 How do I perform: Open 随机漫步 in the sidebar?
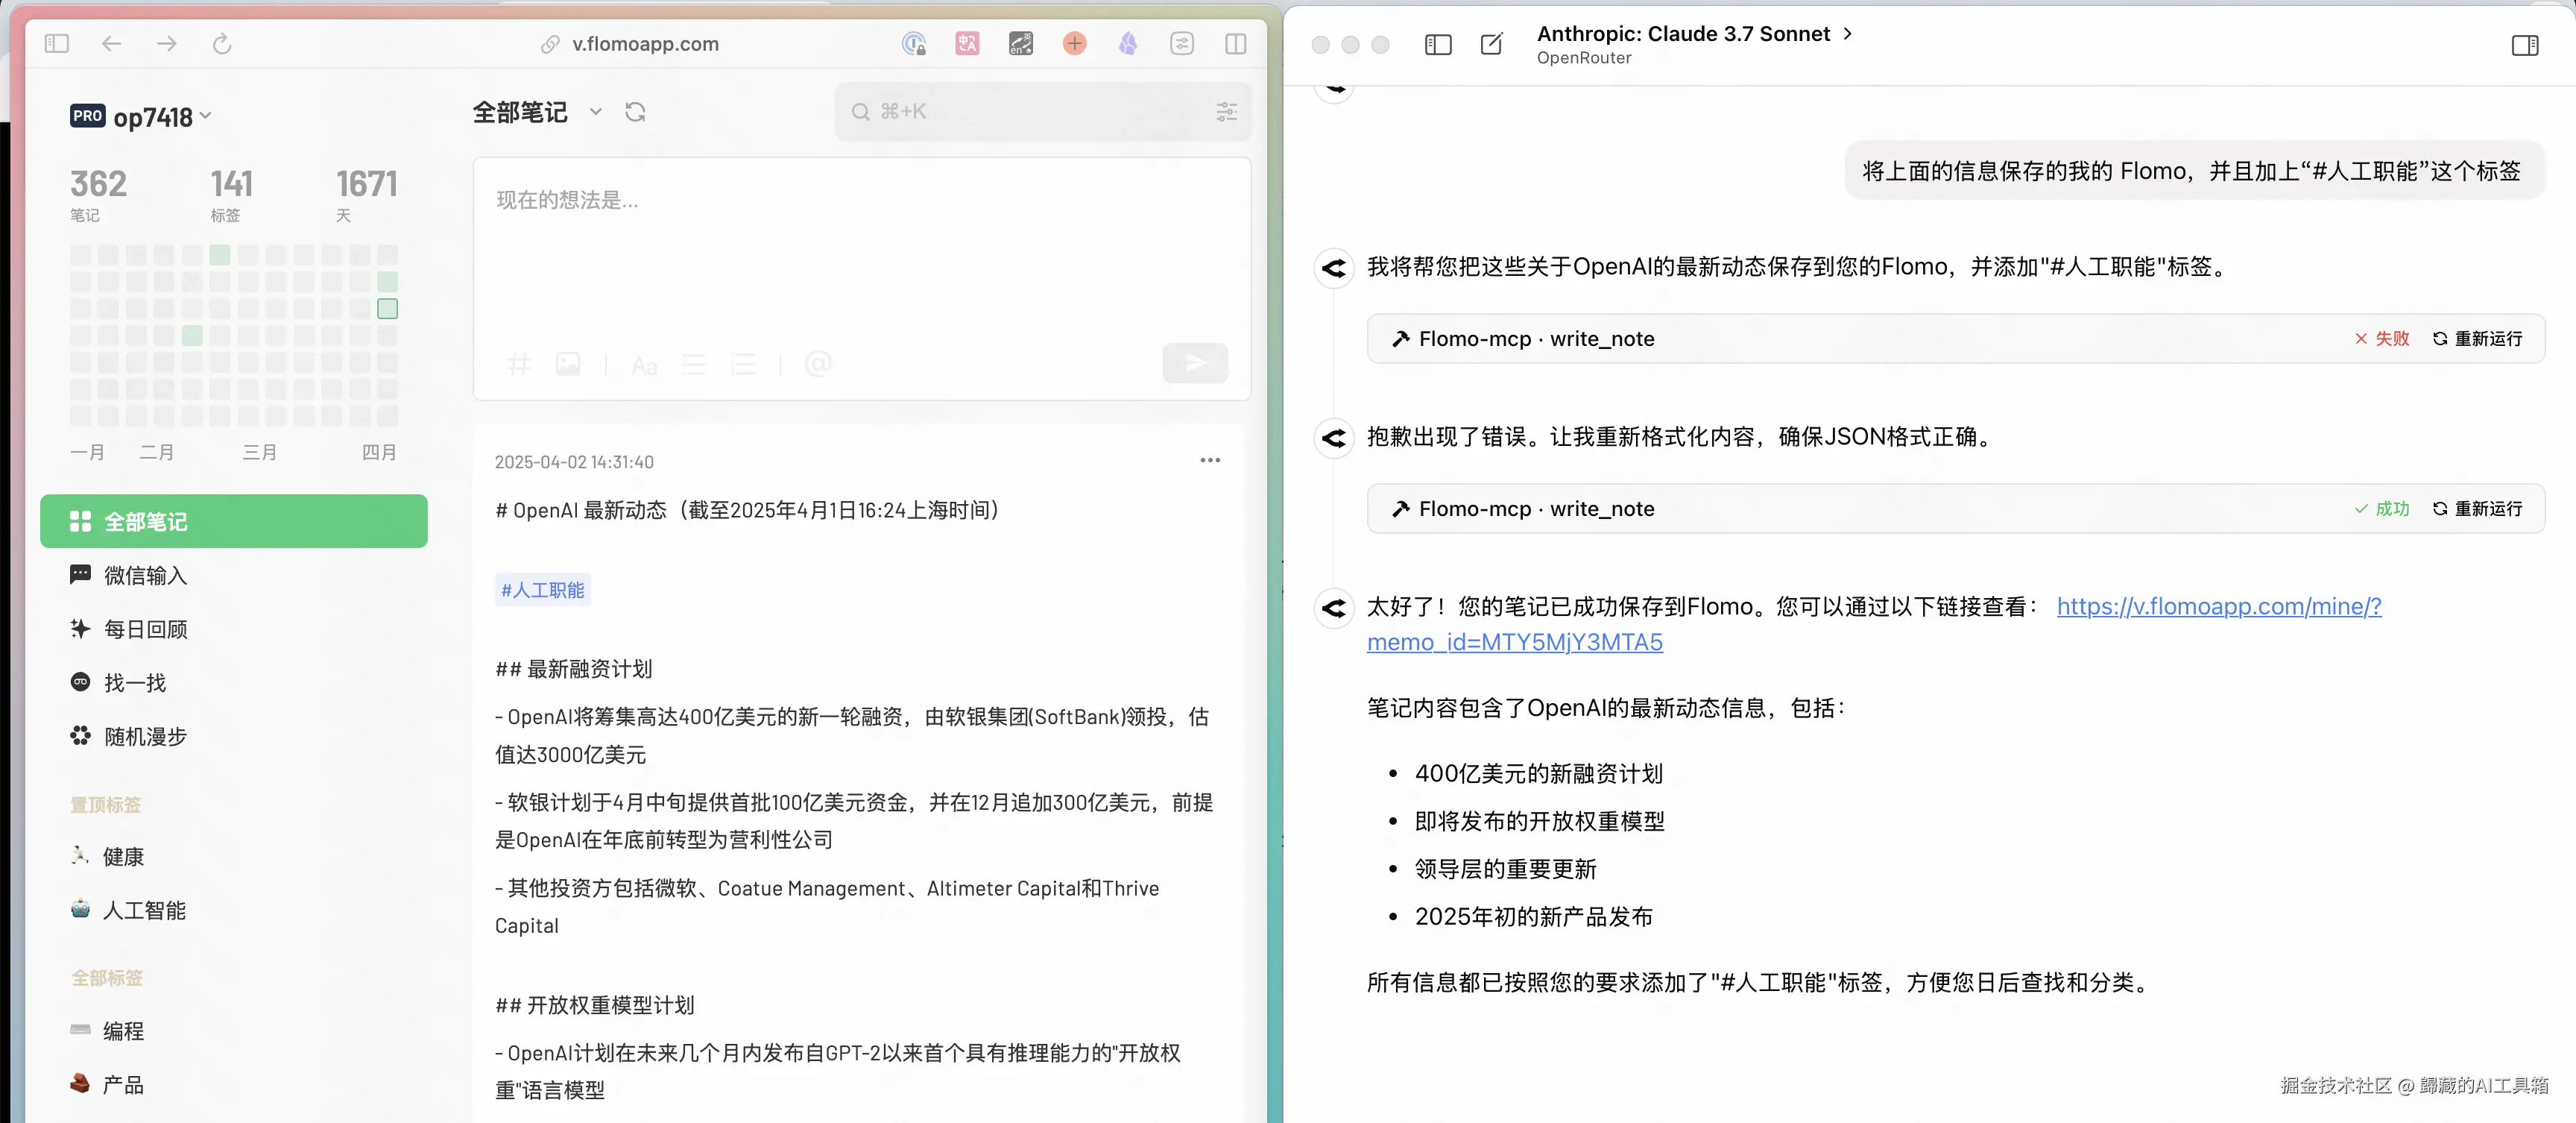click(x=146, y=737)
